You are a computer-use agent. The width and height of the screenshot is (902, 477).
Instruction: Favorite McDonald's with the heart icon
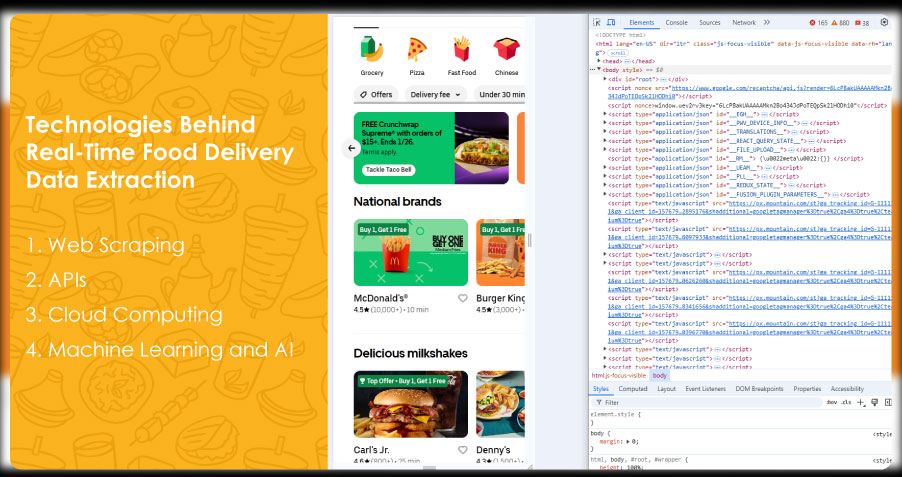click(462, 298)
